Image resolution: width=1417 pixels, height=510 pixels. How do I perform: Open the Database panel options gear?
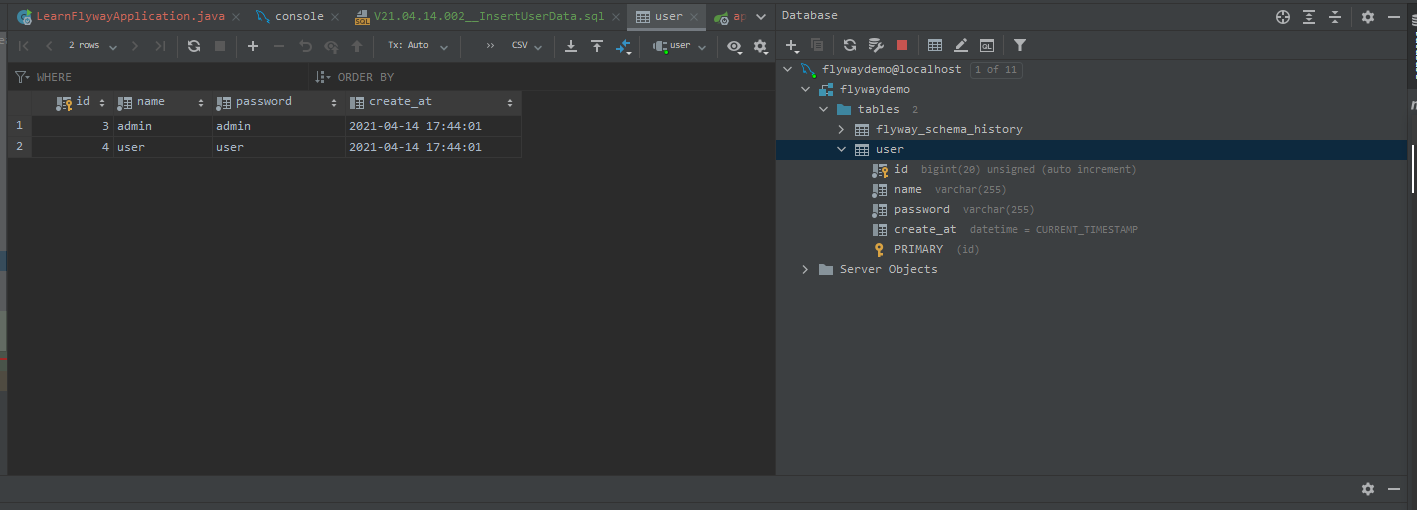pyautogui.click(x=1368, y=17)
